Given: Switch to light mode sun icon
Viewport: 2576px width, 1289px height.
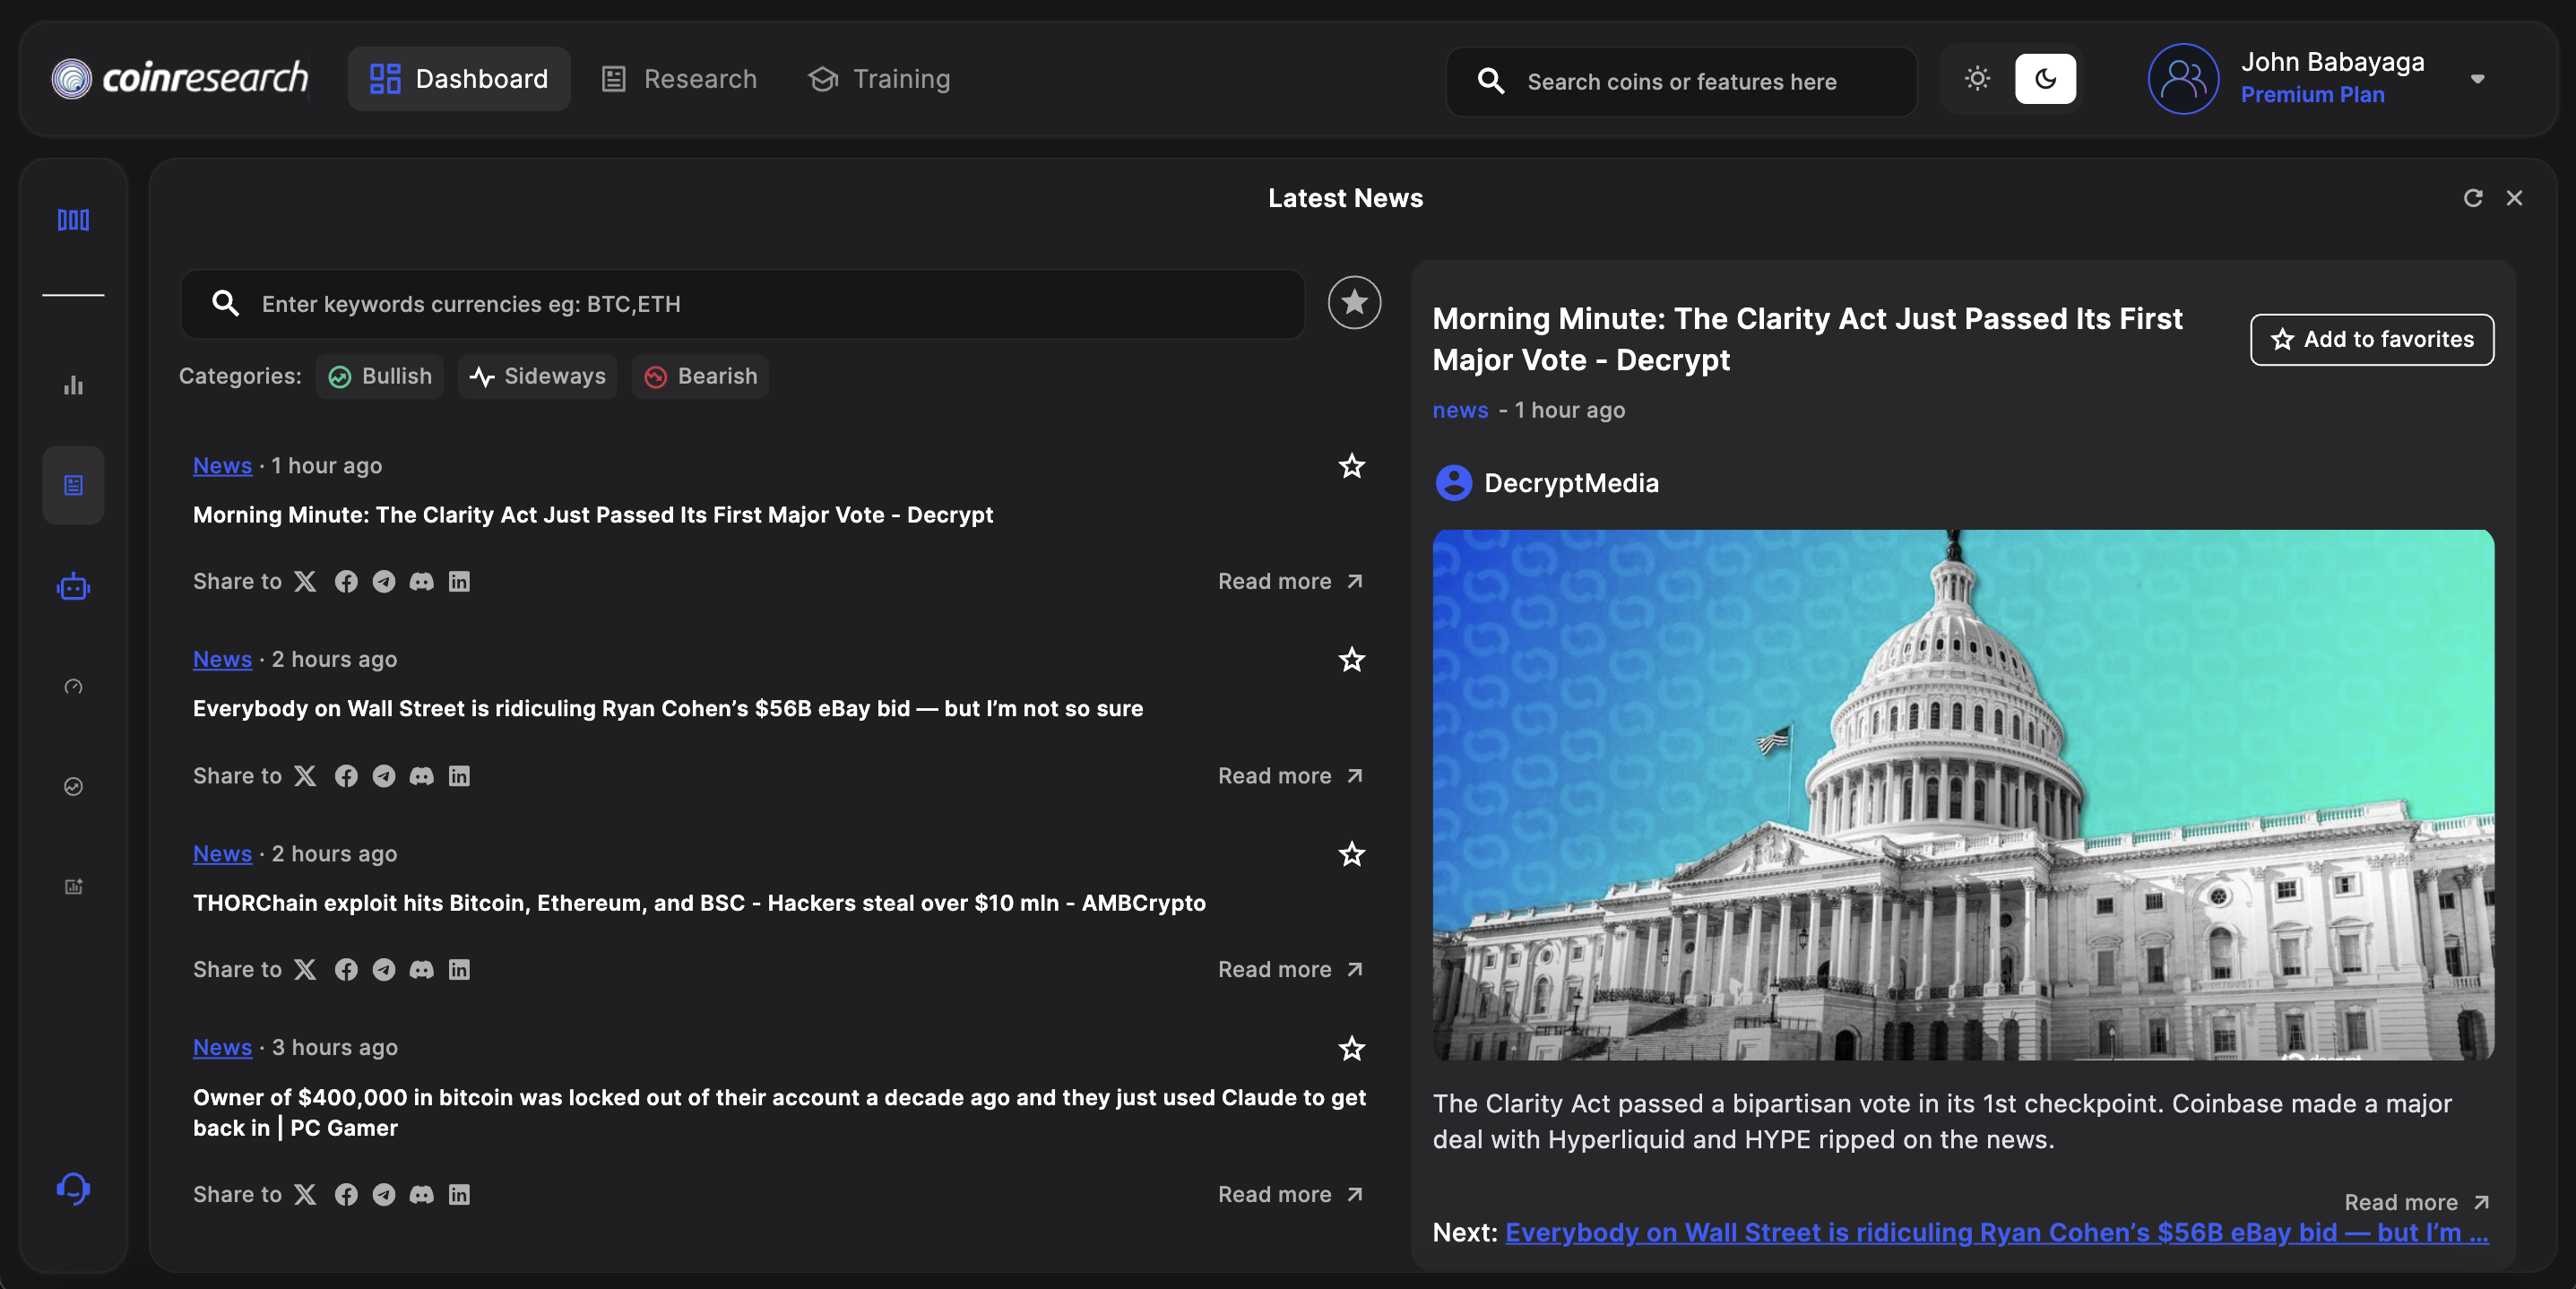Looking at the screenshot, I should click(x=1977, y=78).
